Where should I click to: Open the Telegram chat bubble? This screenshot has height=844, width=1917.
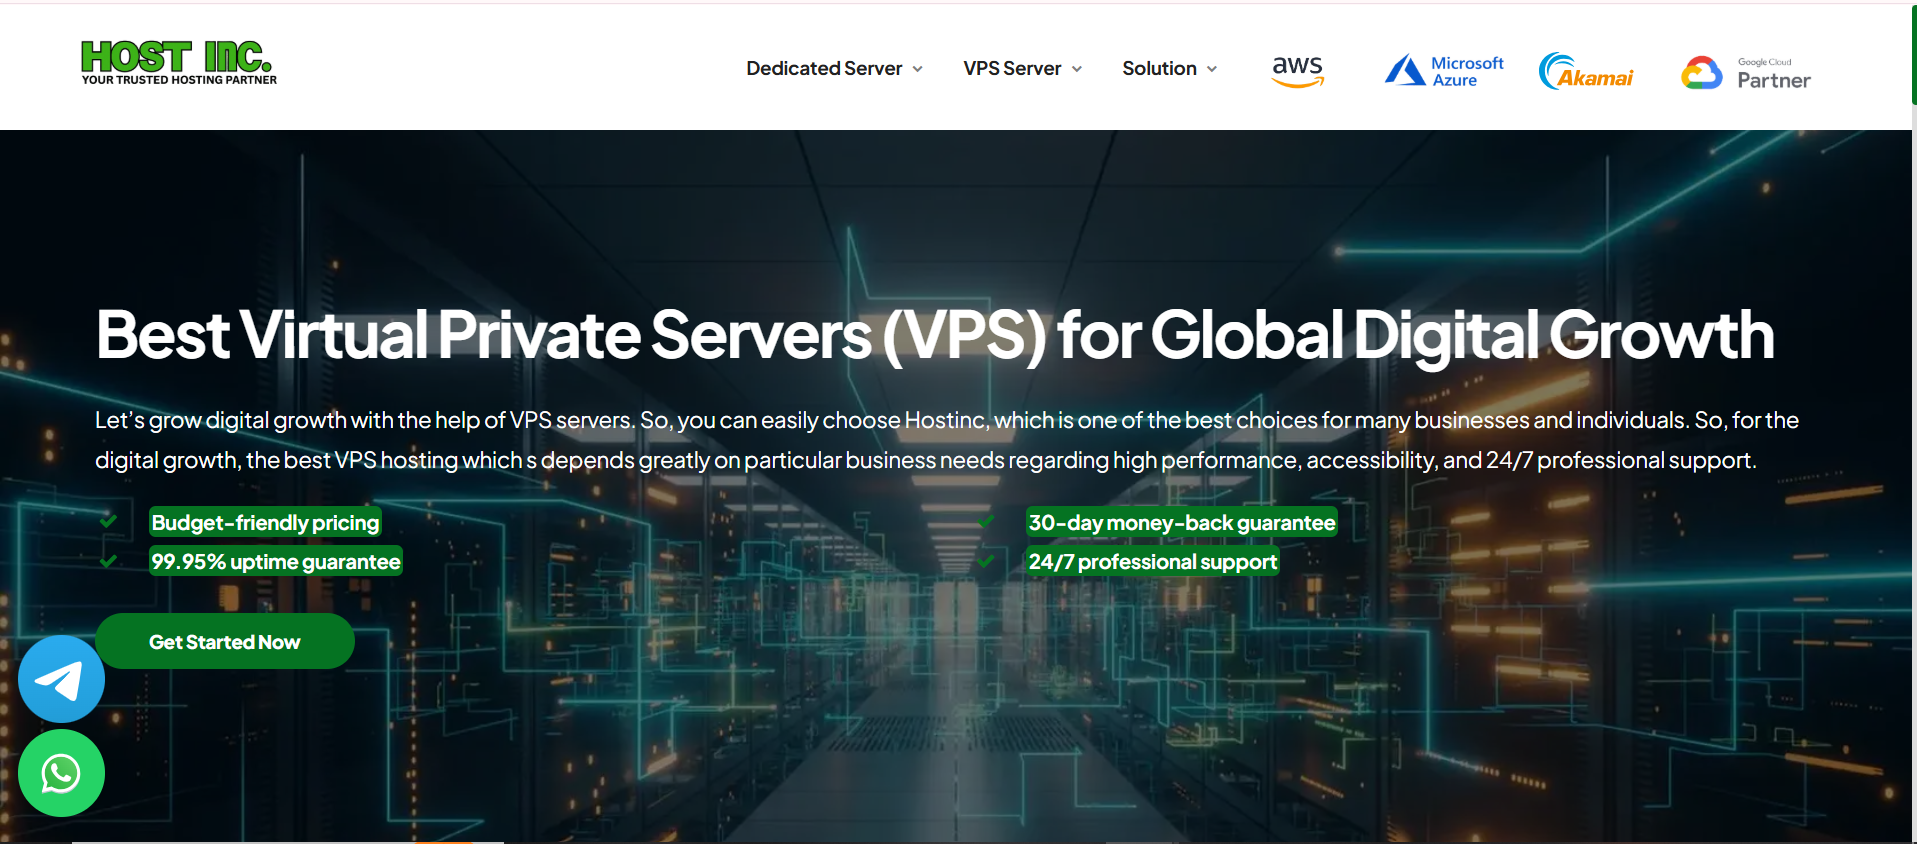[x=61, y=679]
